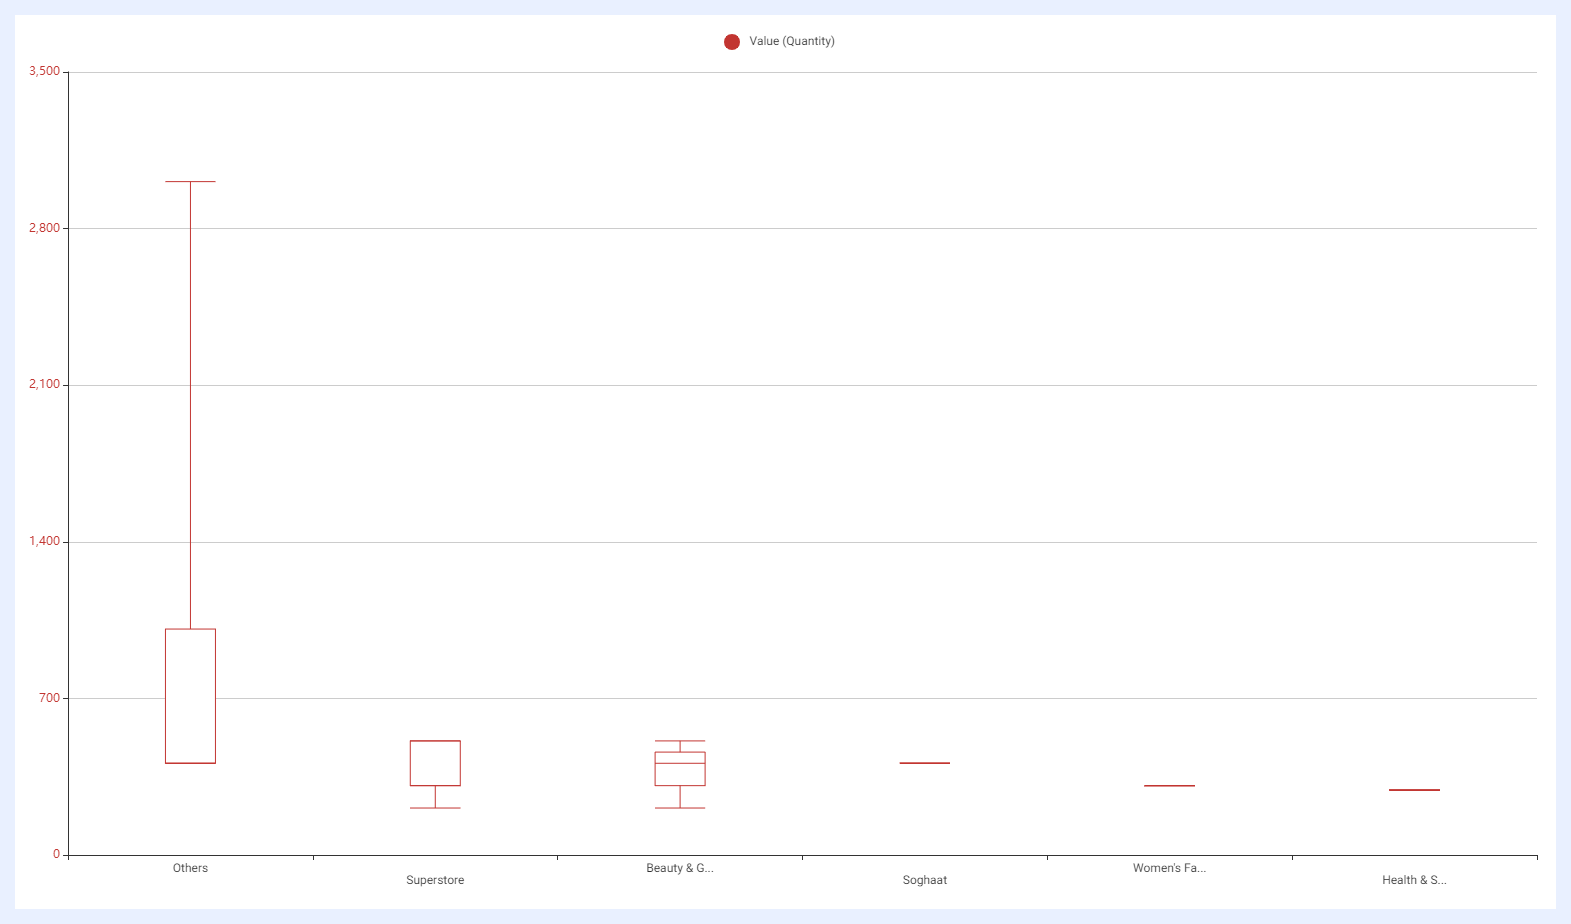Screen dimensions: 1571x924
Task: Click the Others axis label
Action: pyautogui.click(x=190, y=868)
